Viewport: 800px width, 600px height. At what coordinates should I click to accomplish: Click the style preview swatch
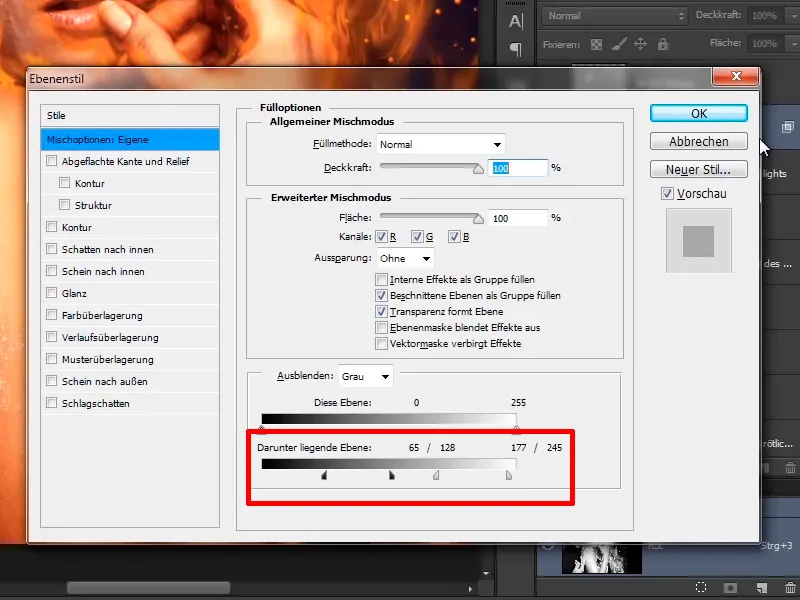(x=698, y=241)
